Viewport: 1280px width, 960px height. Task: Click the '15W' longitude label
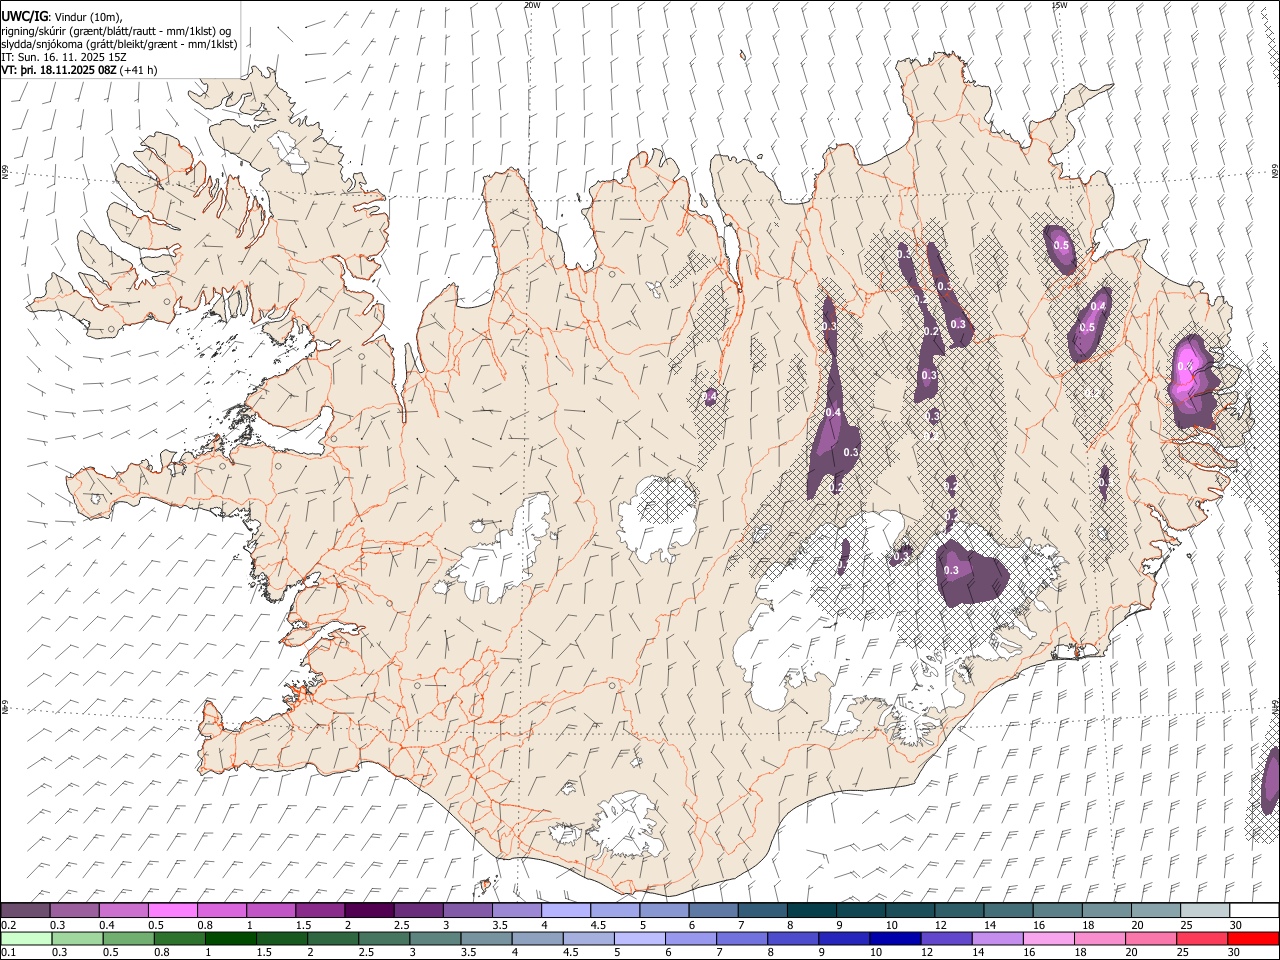pyautogui.click(x=1058, y=5)
